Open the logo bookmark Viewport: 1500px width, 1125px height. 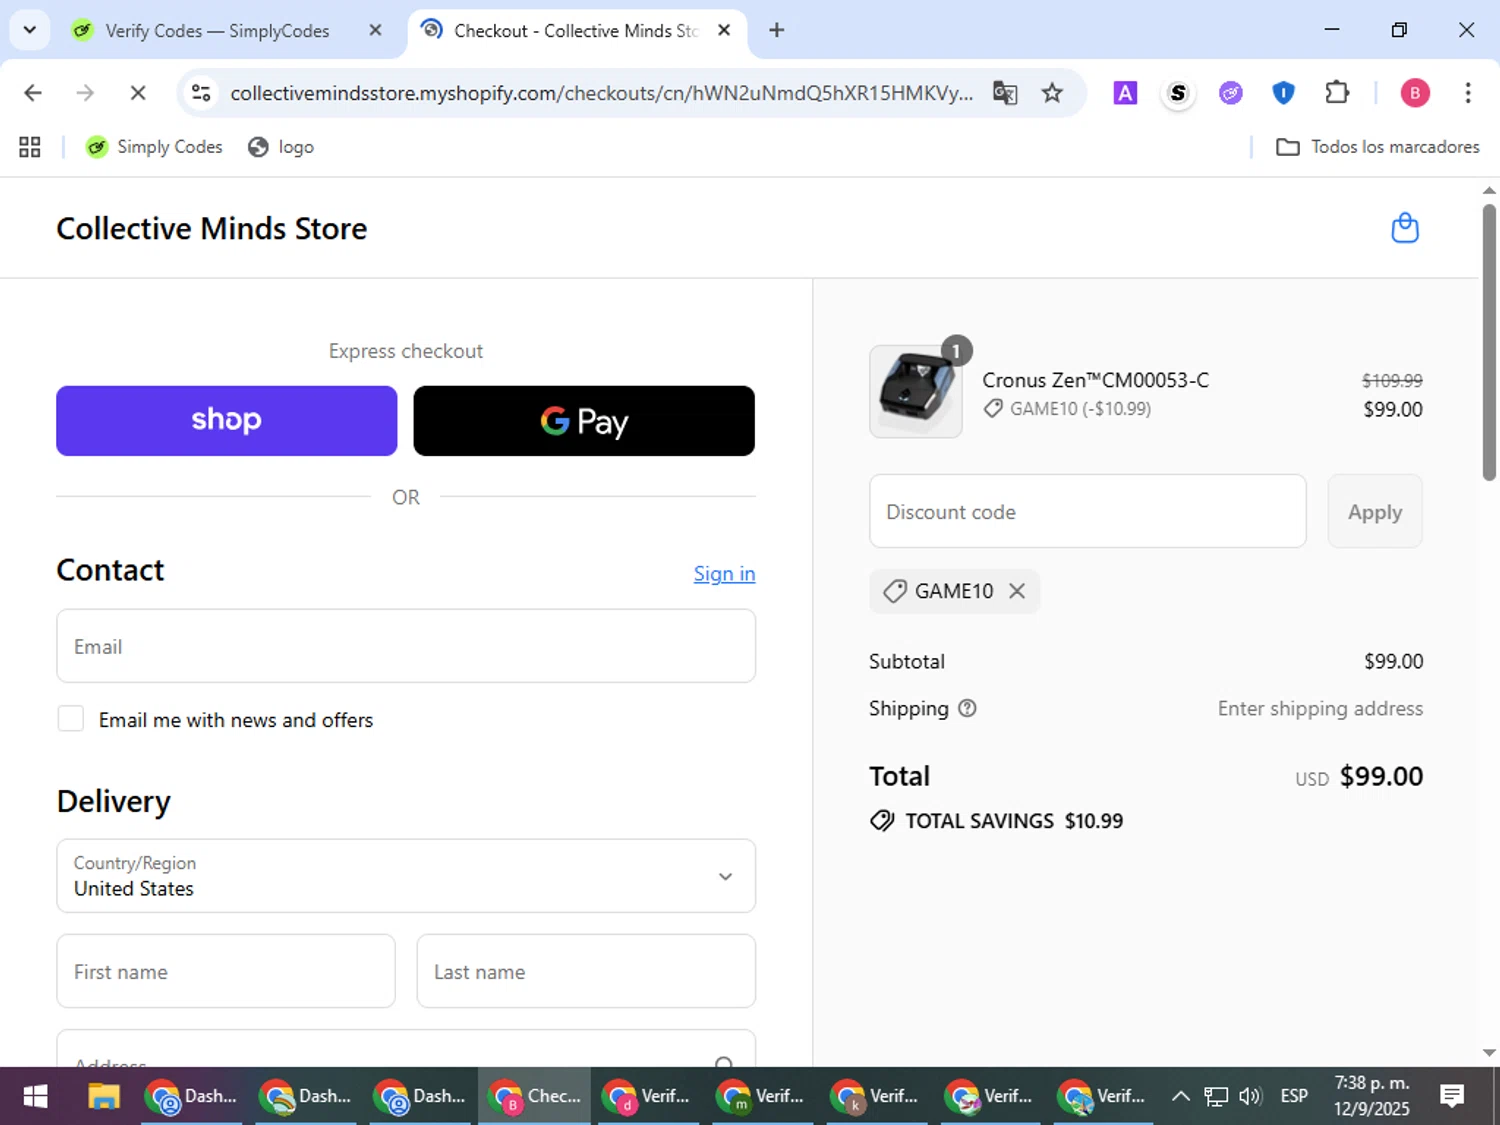(x=281, y=147)
